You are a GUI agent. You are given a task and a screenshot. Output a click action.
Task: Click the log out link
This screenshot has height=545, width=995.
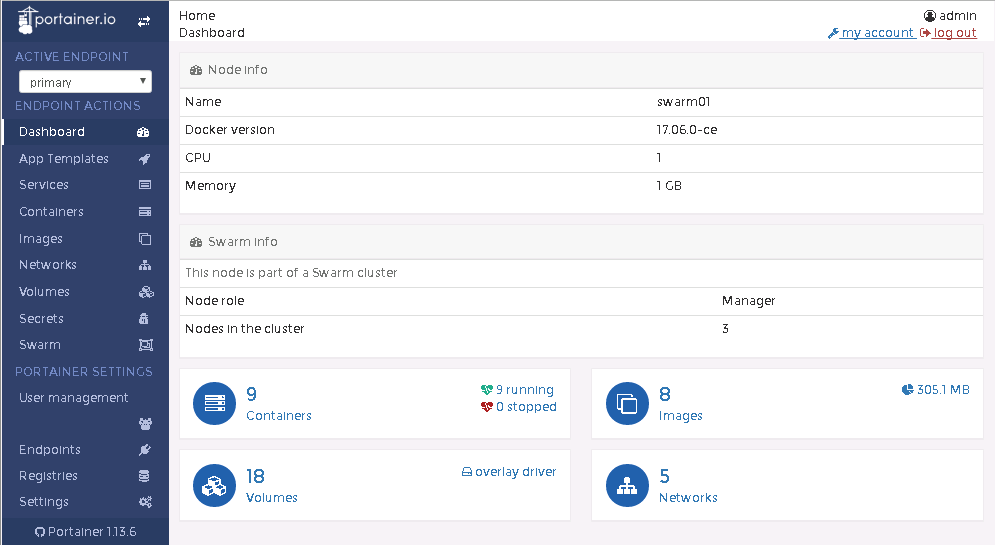point(954,32)
